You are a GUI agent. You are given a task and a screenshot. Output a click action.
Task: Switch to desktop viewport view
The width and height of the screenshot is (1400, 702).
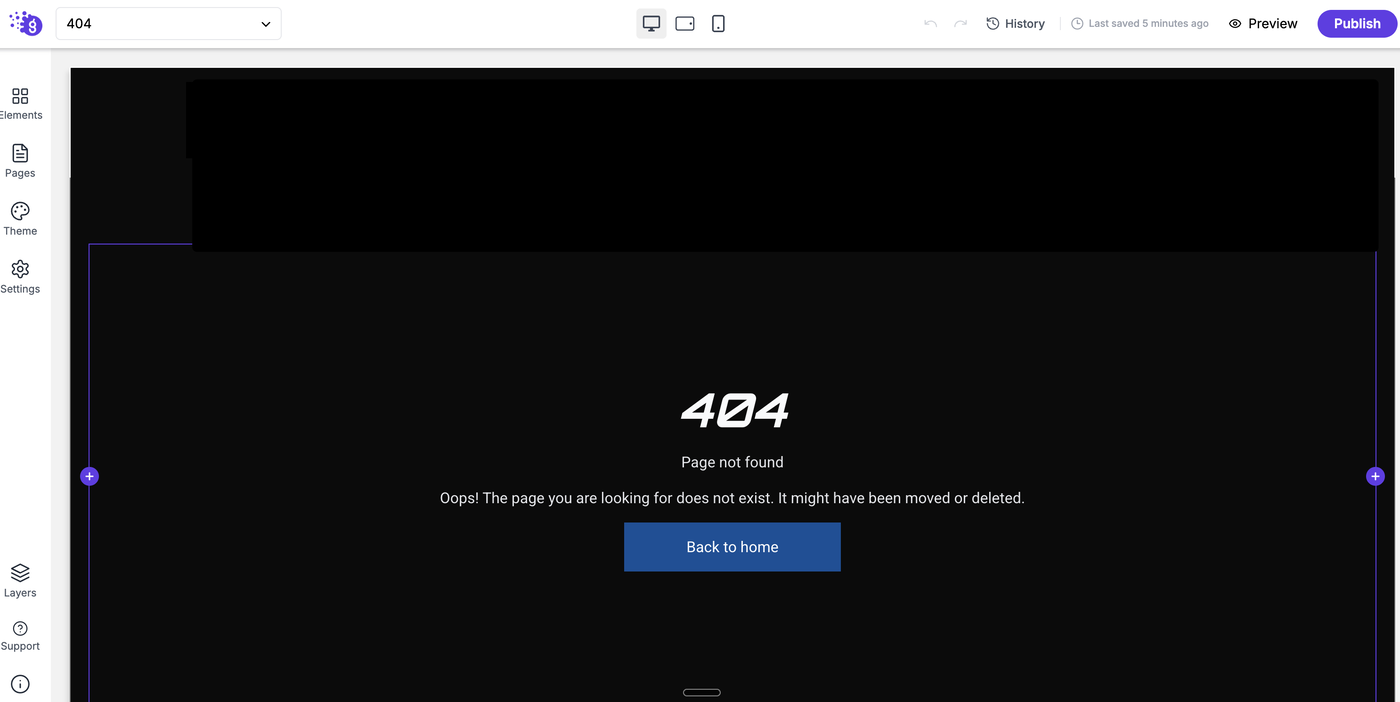point(651,23)
